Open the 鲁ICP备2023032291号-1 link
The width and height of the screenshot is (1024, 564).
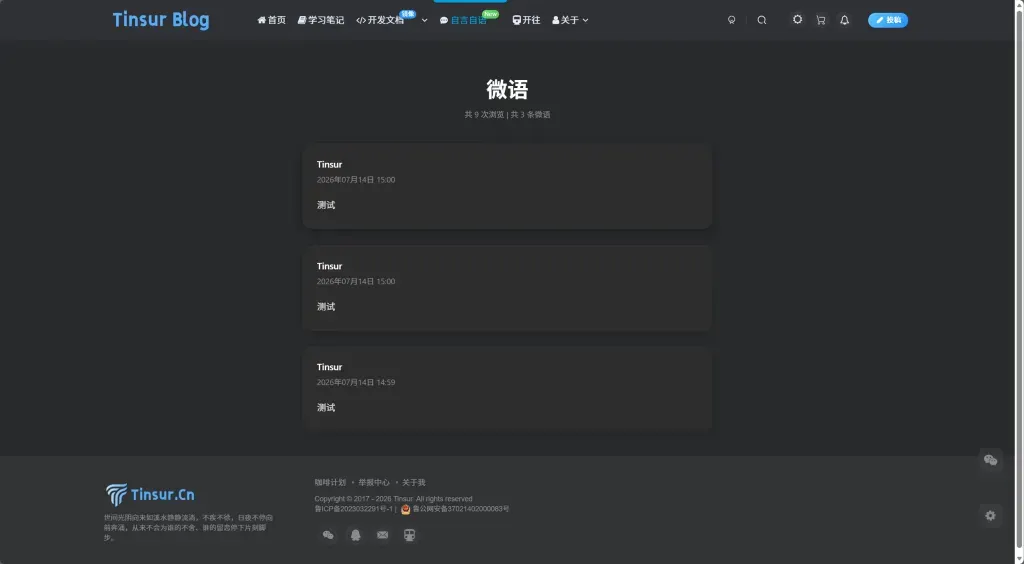click(x=353, y=509)
